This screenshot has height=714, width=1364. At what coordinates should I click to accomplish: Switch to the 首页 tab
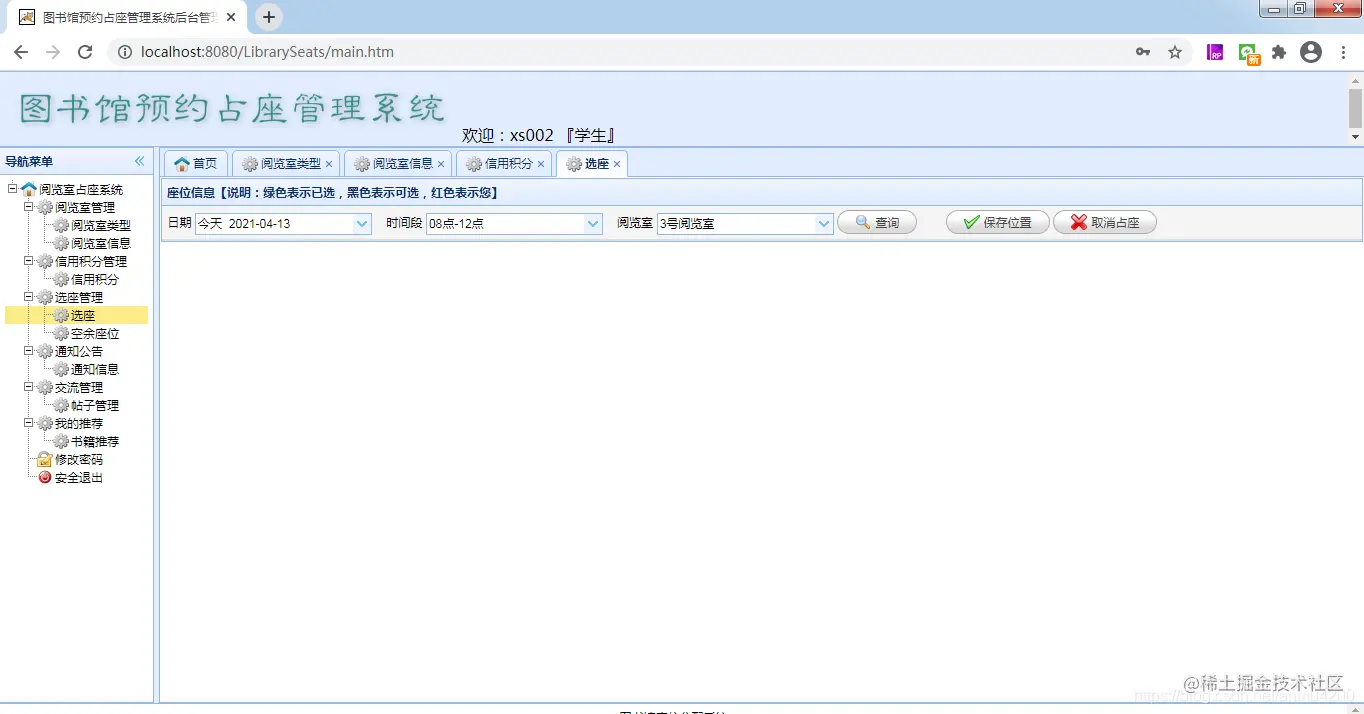pyautogui.click(x=196, y=164)
